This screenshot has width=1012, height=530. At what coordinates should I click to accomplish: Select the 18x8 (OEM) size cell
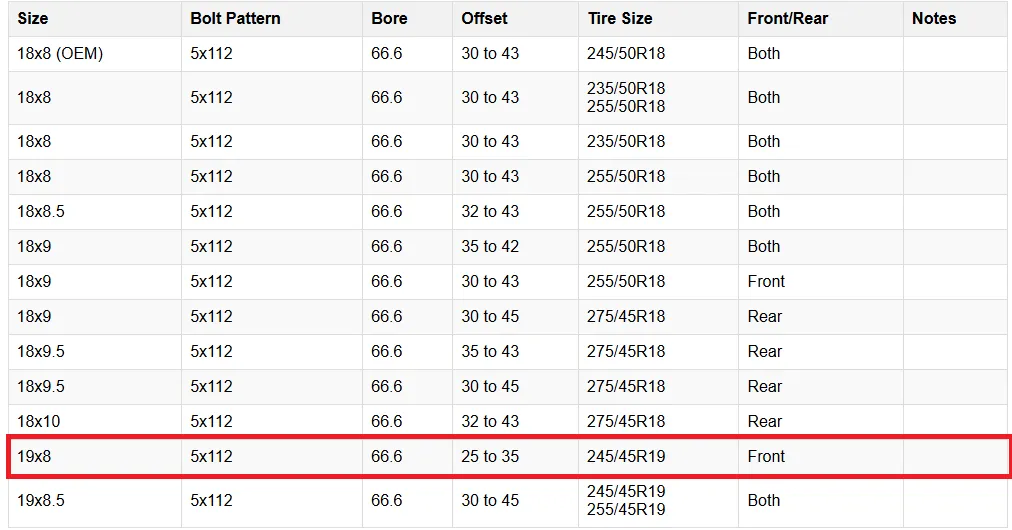[x=60, y=54]
